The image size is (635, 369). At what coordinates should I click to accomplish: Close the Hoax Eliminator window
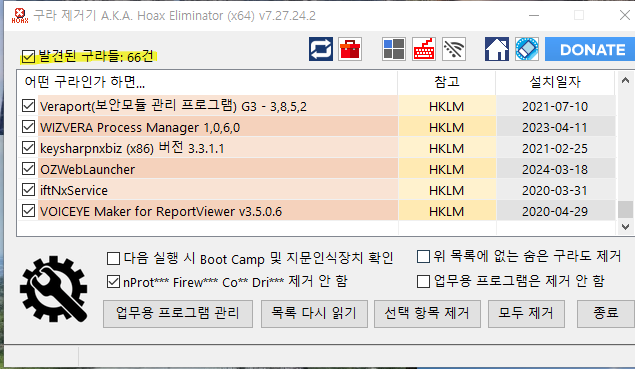click(x=625, y=15)
